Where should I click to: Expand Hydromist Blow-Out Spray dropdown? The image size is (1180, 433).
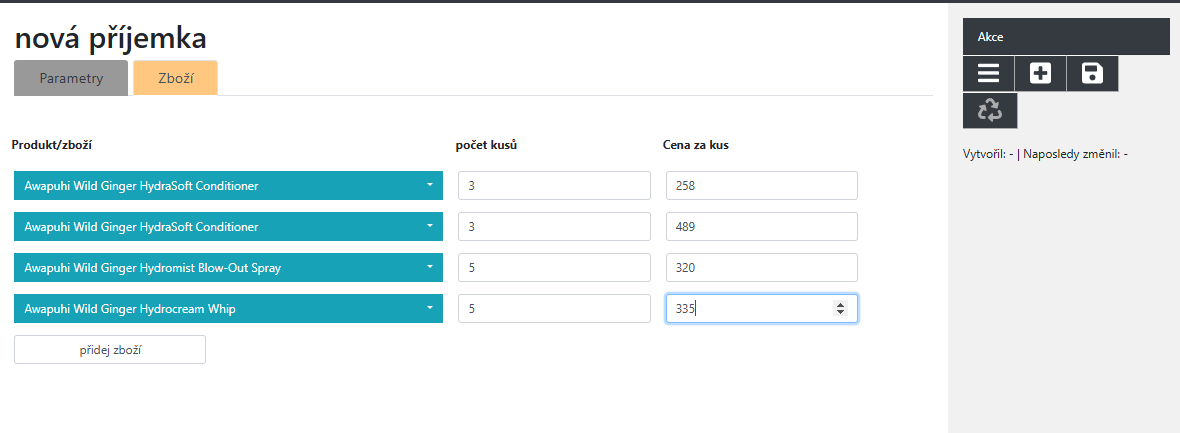pos(228,267)
